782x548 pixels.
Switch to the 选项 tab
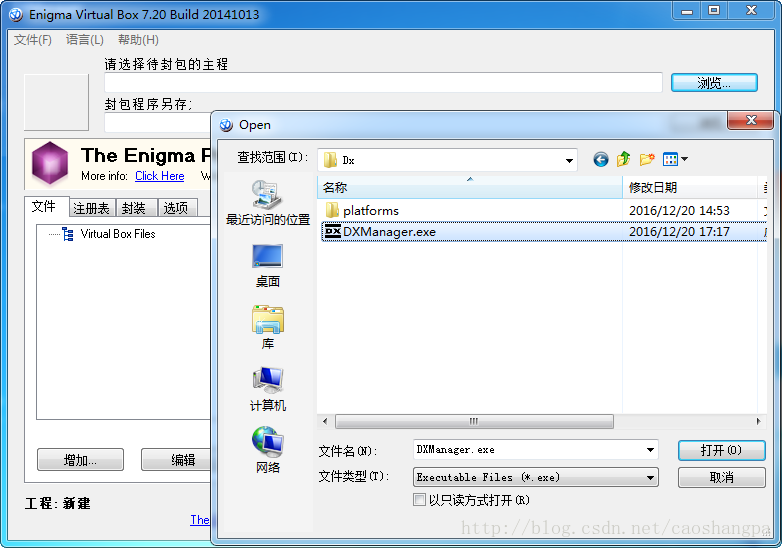coord(177,208)
